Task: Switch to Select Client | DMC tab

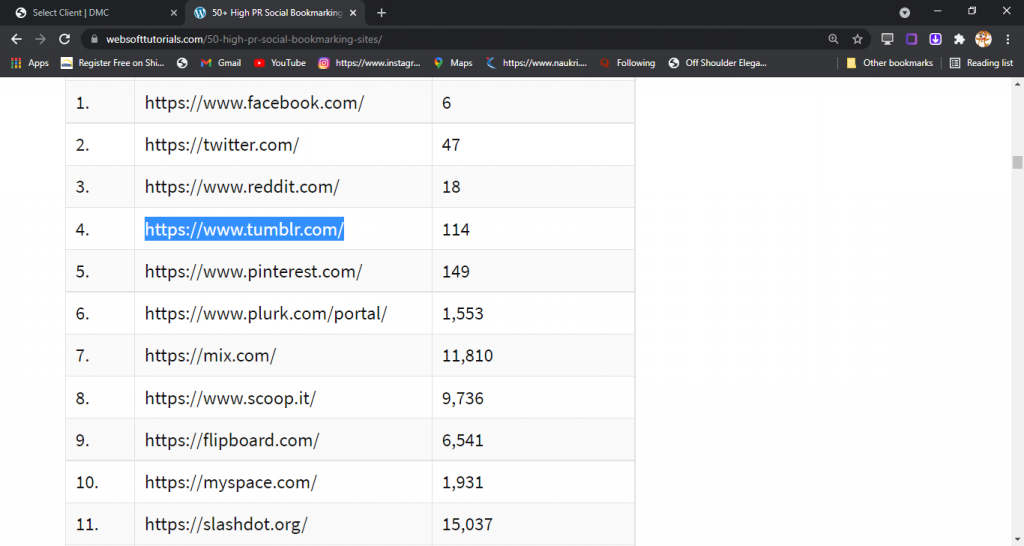Action: (x=96, y=12)
